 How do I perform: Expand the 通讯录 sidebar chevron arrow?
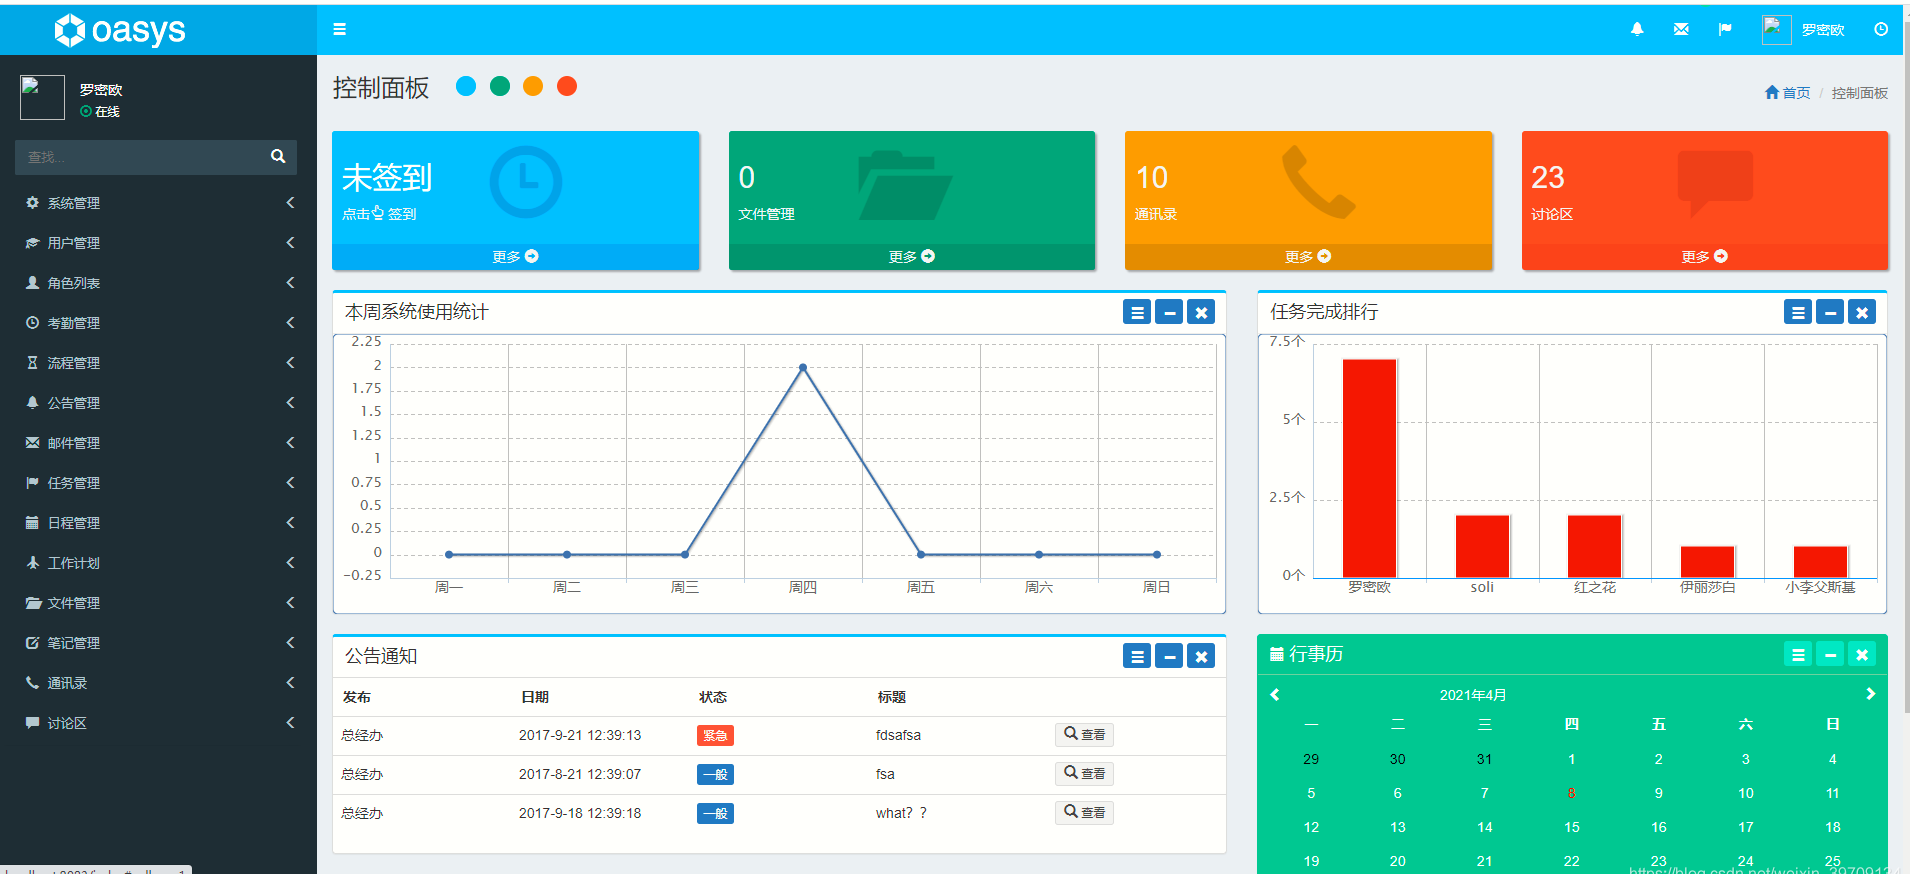pos(290,682)
